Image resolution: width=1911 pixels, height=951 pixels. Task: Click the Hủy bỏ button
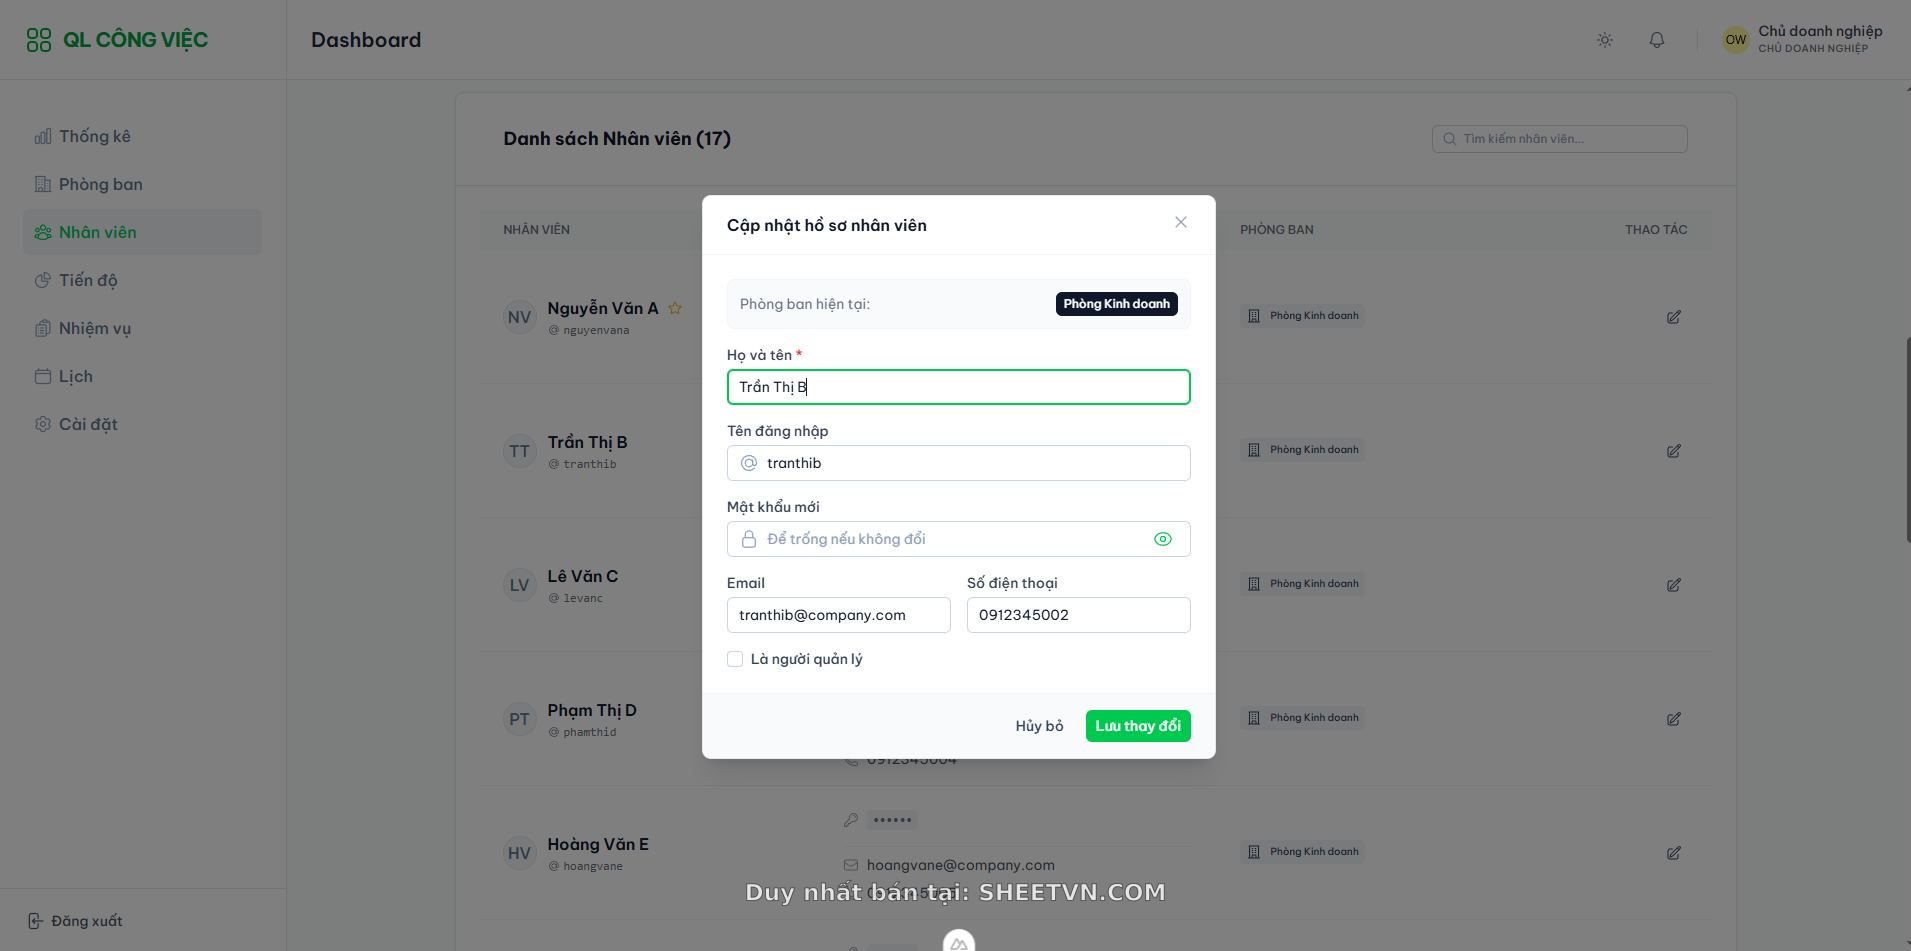pyautogui.click(x=1039, y=726)
